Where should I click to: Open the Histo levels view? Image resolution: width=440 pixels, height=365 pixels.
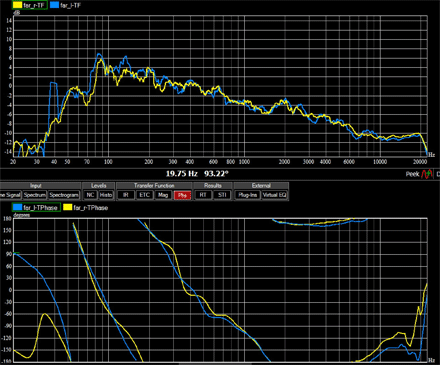[x=106, y=195]
